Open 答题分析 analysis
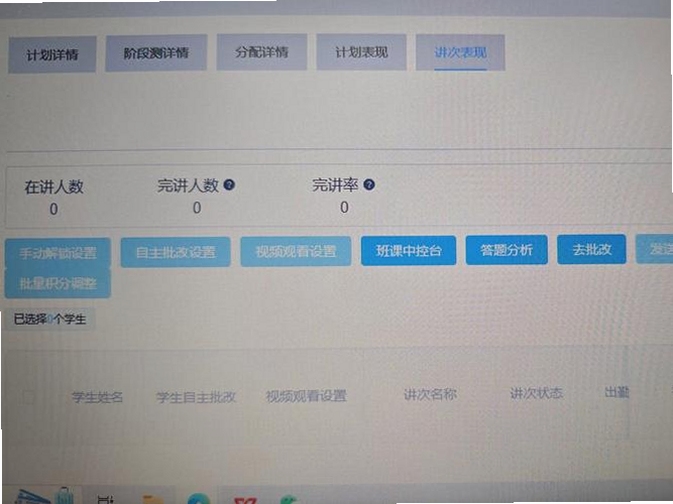Image resolution: width=673 pixels, height=504 pixels. click(506, 249)
